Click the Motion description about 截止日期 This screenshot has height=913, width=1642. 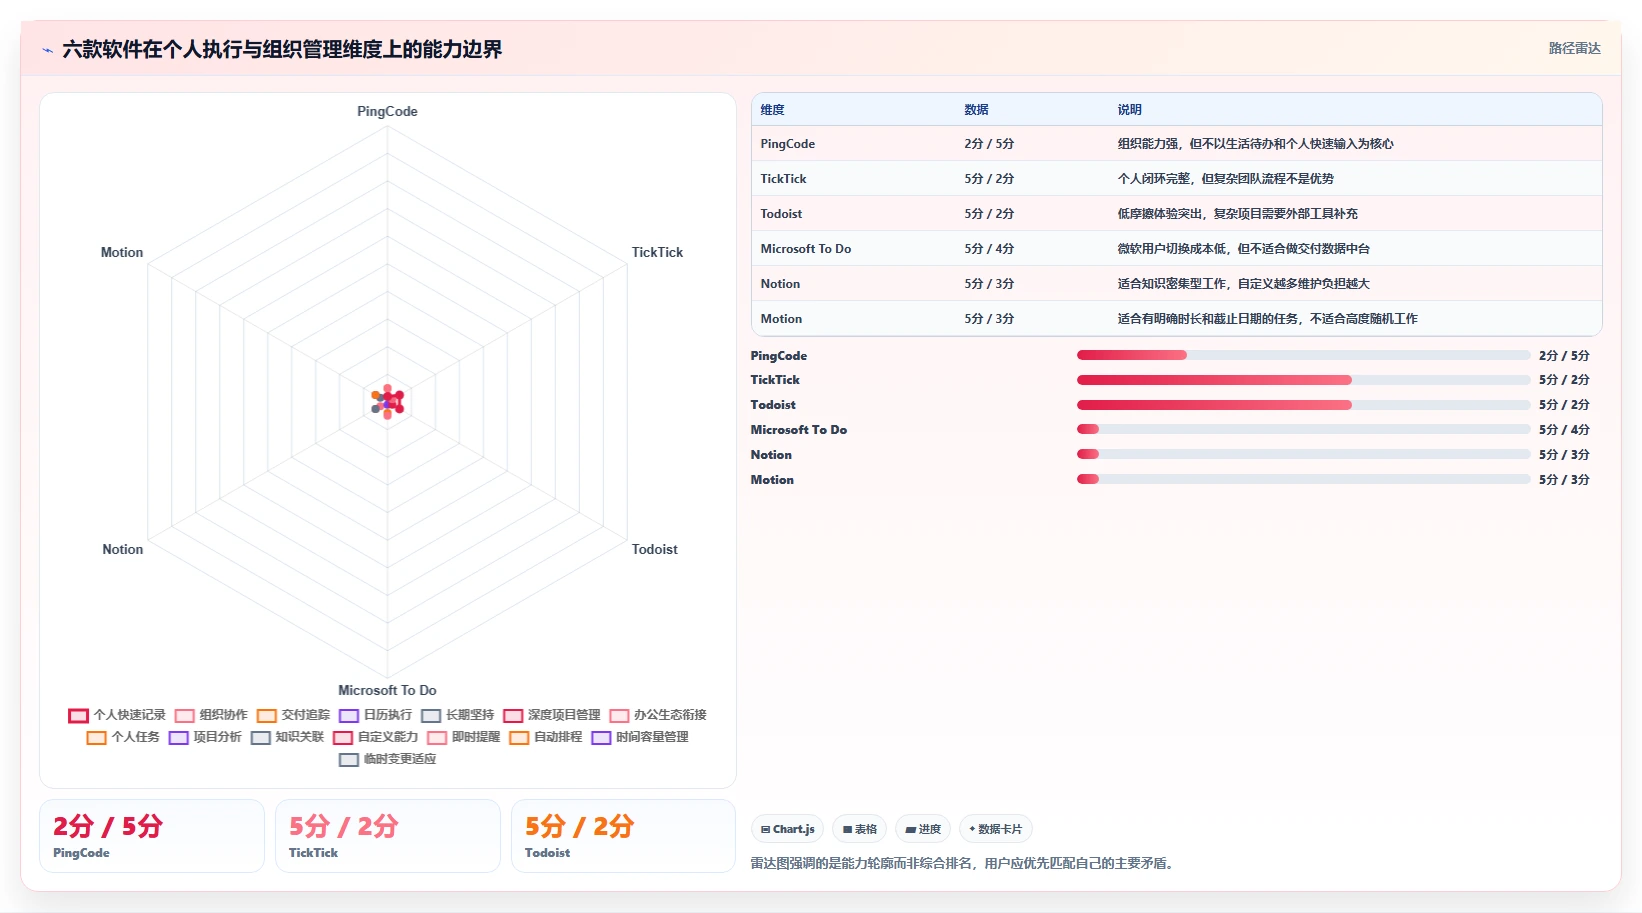click(1267, 319)
